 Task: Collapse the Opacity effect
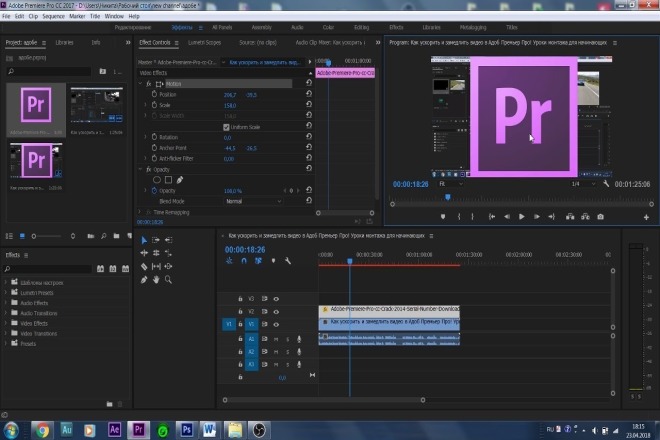pyautogui.click(x=140, y=169)
